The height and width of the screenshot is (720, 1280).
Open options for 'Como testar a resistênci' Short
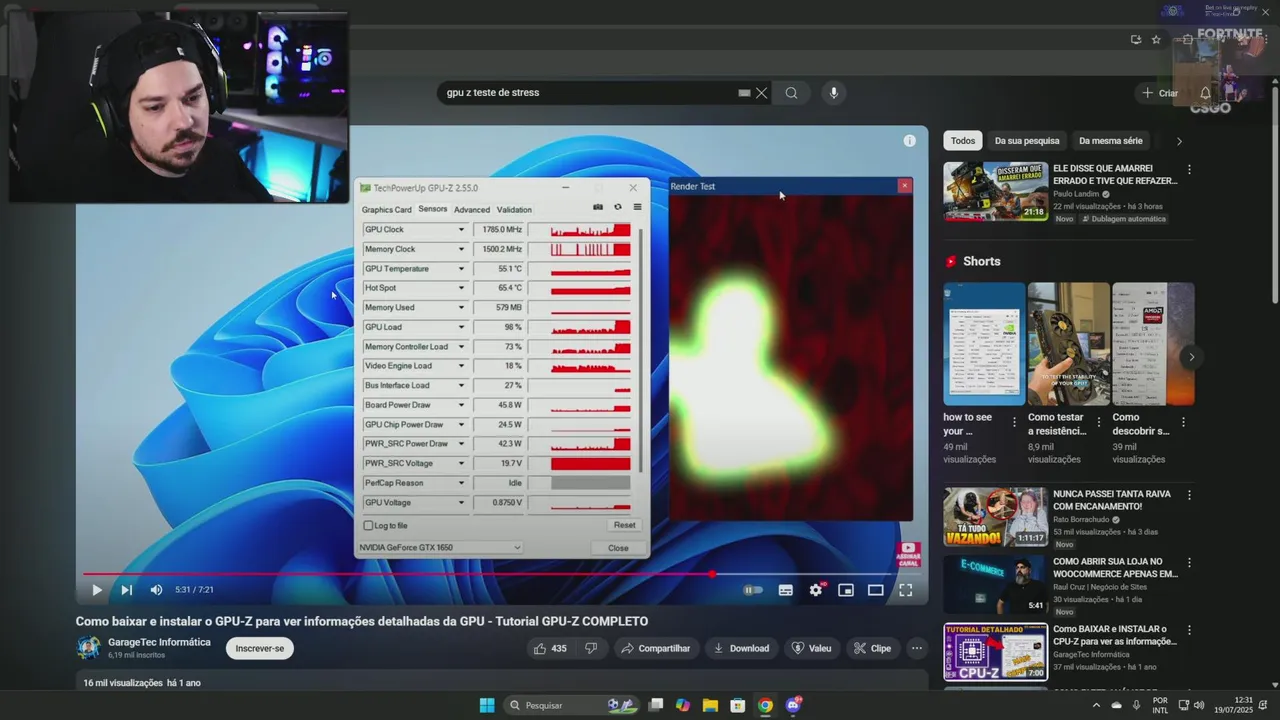point(1099,422)
